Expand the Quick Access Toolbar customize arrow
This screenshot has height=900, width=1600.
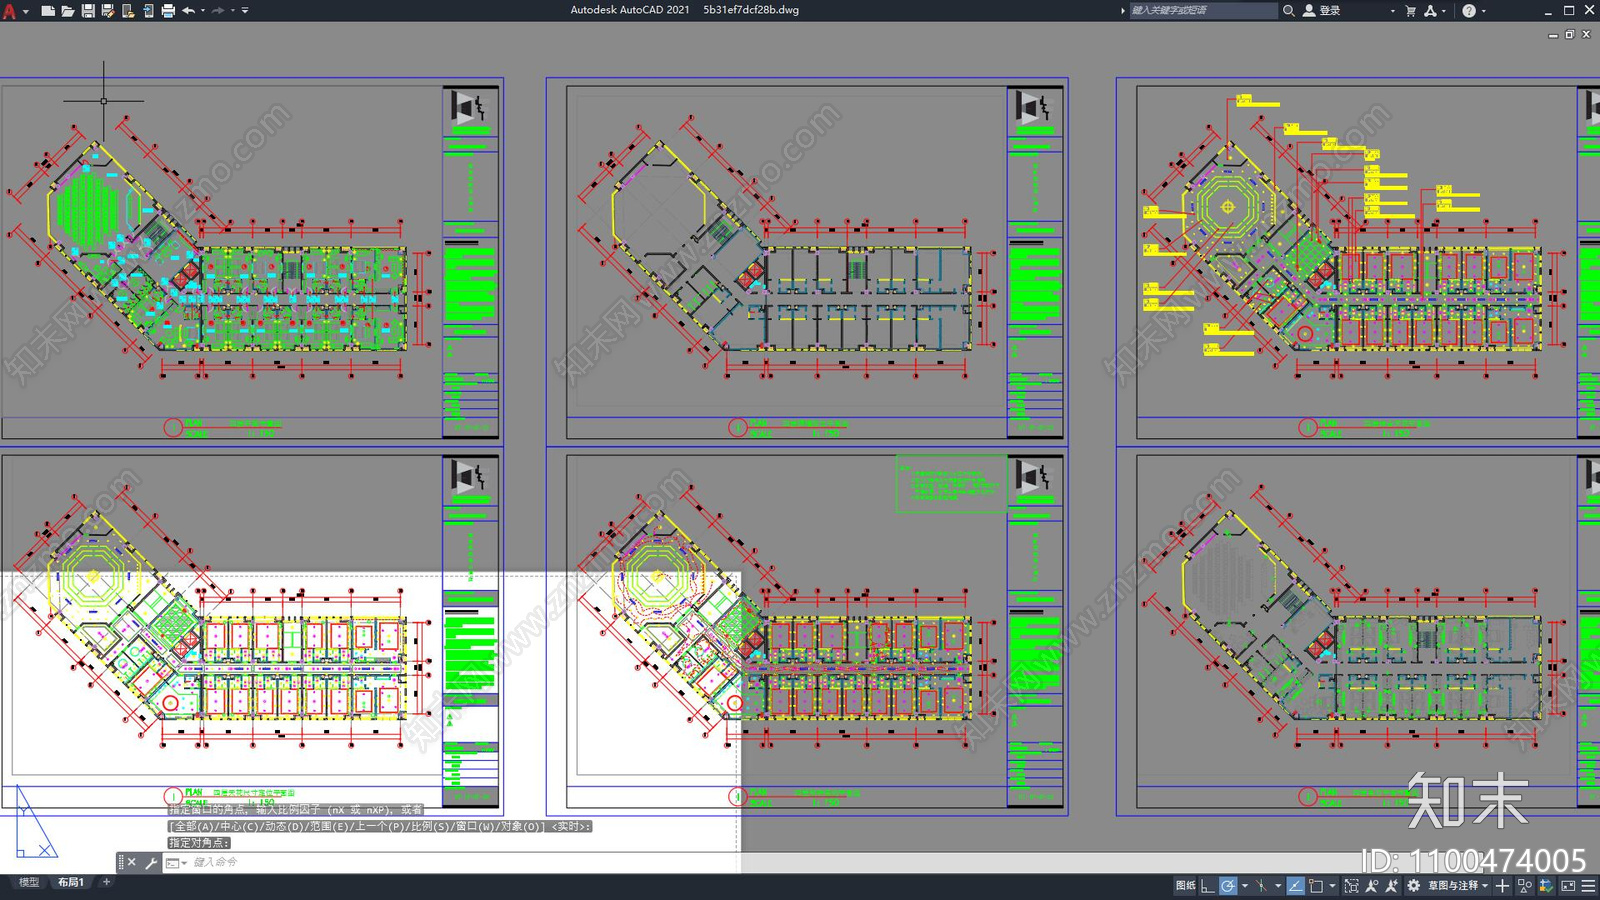[x=245, y=11]
